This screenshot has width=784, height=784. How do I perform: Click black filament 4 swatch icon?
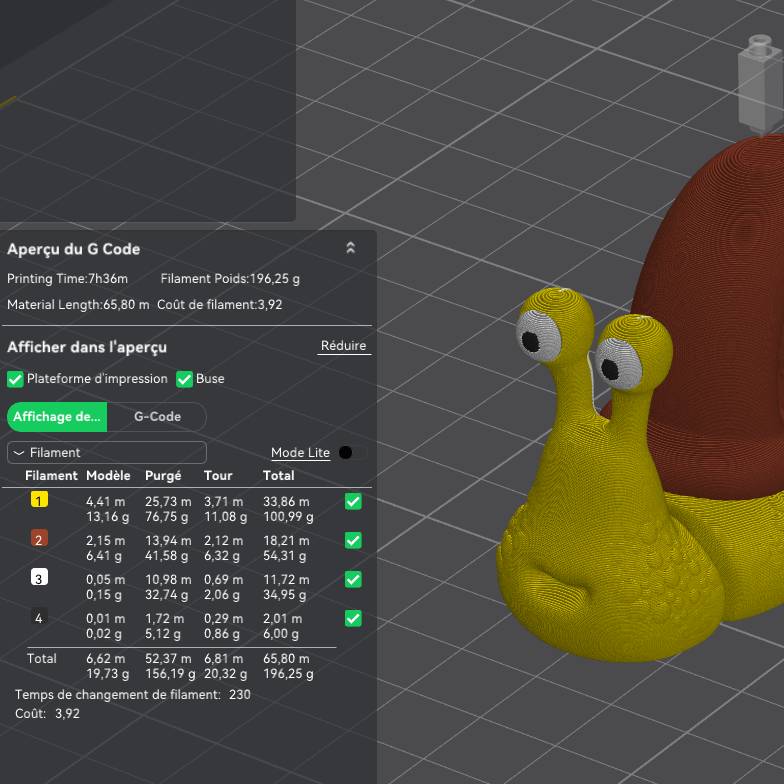pos(39,618)
